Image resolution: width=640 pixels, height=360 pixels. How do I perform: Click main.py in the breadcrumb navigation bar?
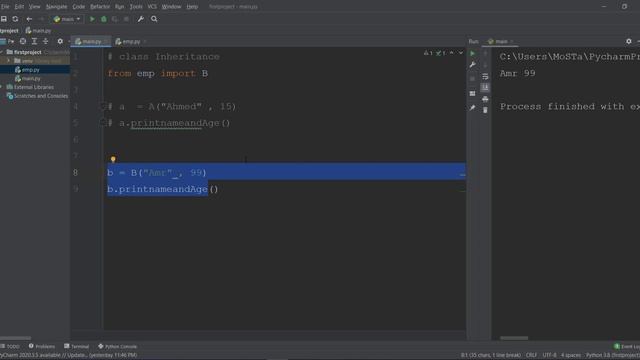[38, 31]
